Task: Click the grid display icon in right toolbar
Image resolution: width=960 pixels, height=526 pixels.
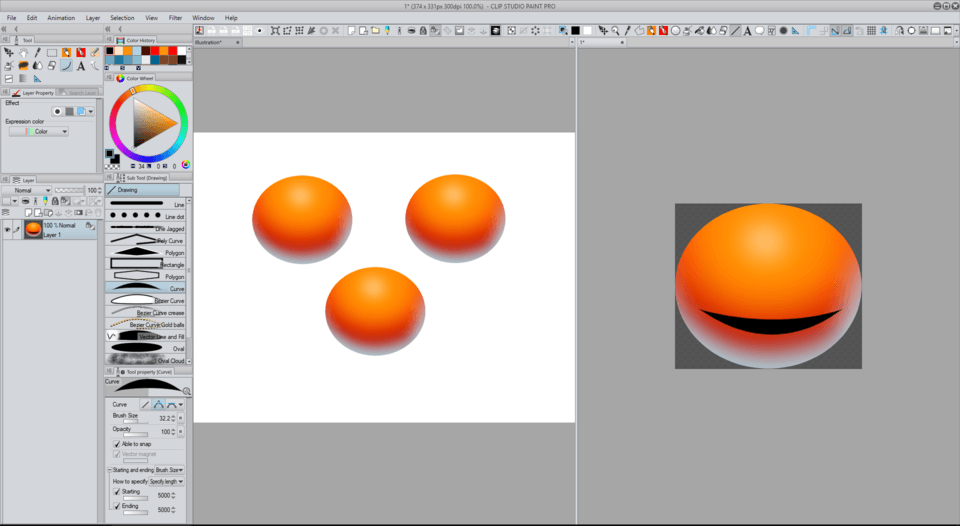Action: click(871, 31)
